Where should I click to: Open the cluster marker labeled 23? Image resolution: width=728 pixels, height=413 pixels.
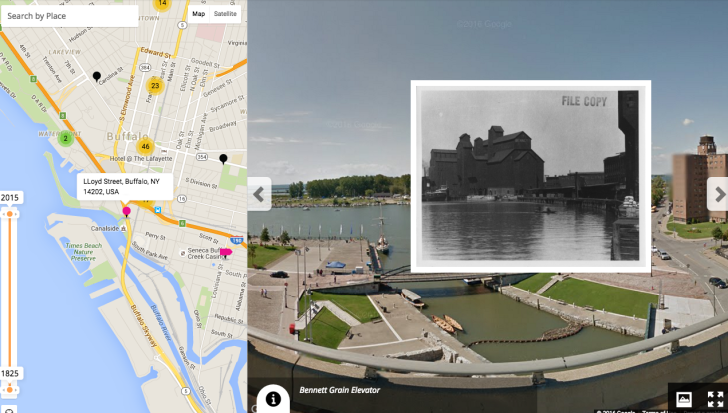click(154, 86)
